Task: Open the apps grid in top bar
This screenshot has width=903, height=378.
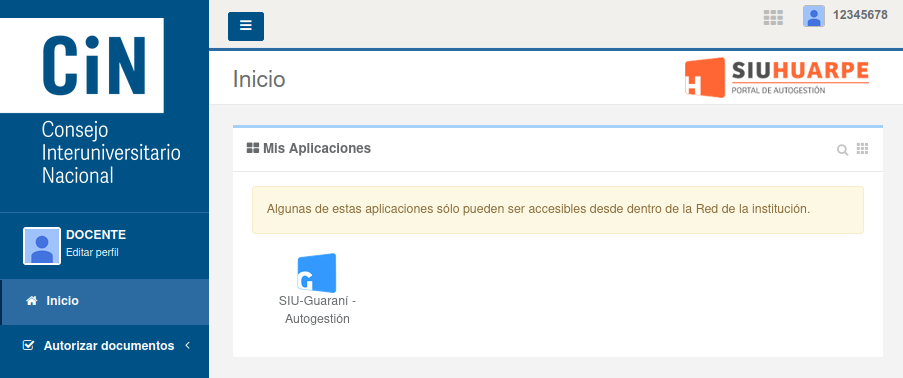Action: [773, 18]
